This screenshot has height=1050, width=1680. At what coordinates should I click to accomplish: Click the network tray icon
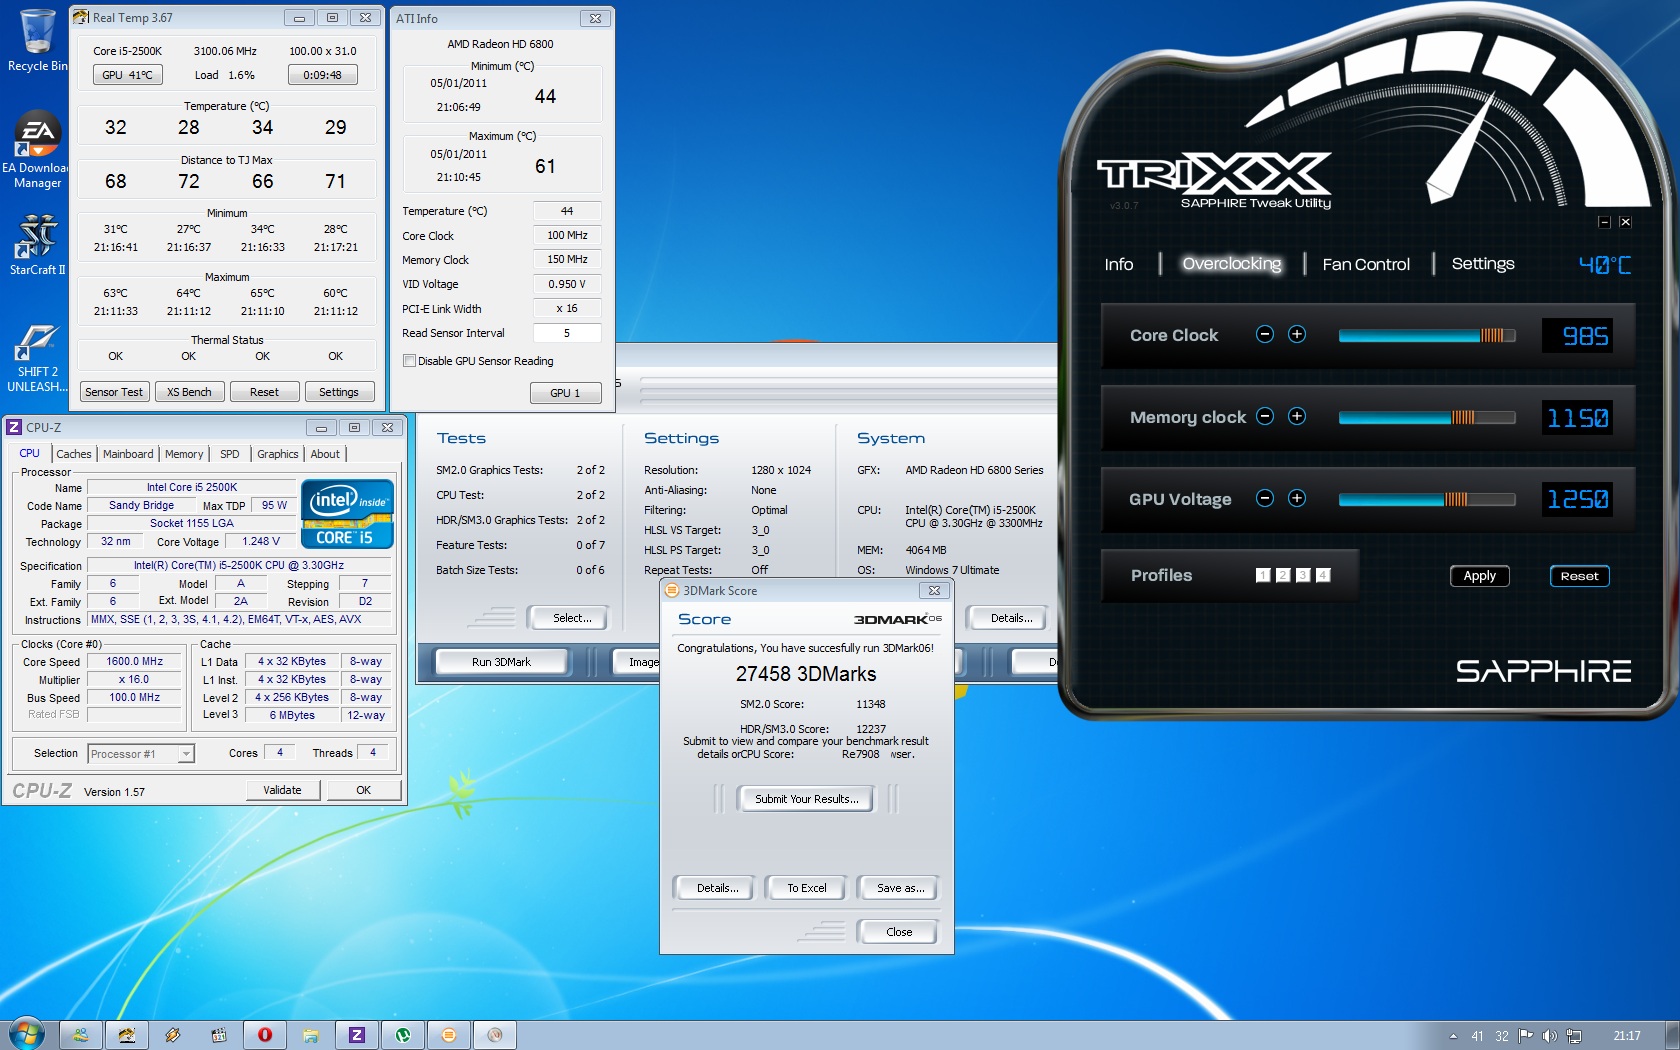pos(1574,1036)
